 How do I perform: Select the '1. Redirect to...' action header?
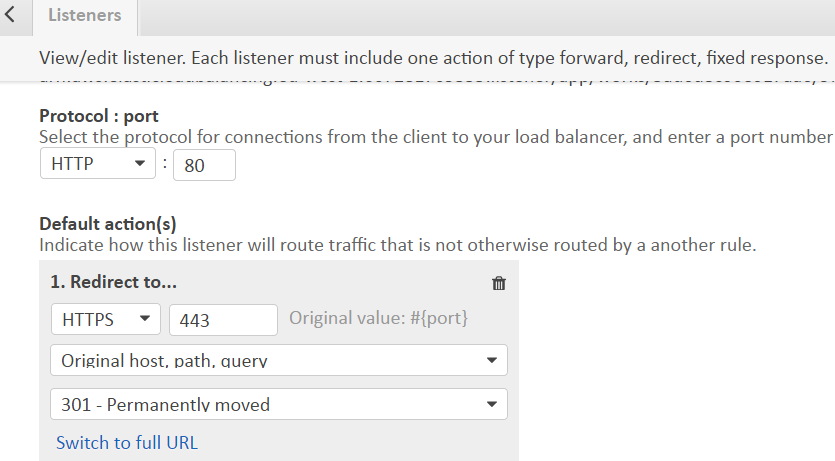(x=113, y=282)
